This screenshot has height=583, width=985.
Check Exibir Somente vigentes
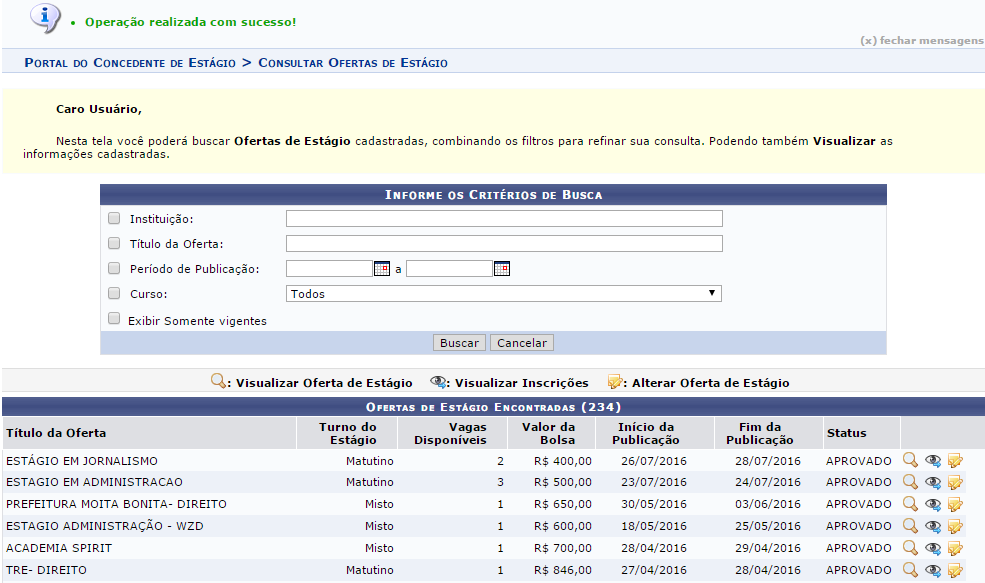click(114, 318)
